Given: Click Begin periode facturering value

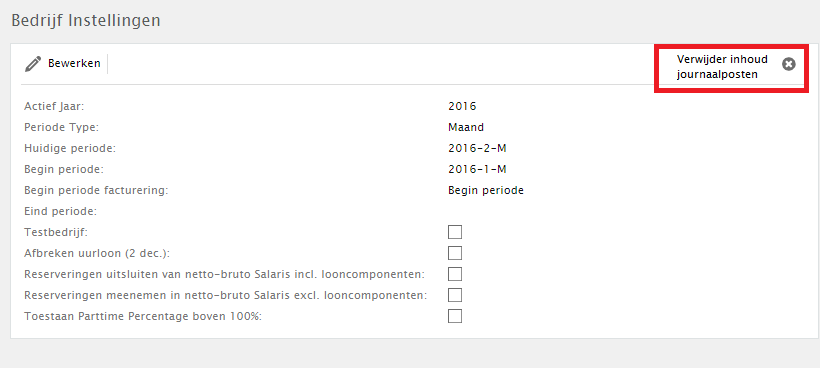Looking at the screenshot, I should pyautogui.click(x=486, y=190).
